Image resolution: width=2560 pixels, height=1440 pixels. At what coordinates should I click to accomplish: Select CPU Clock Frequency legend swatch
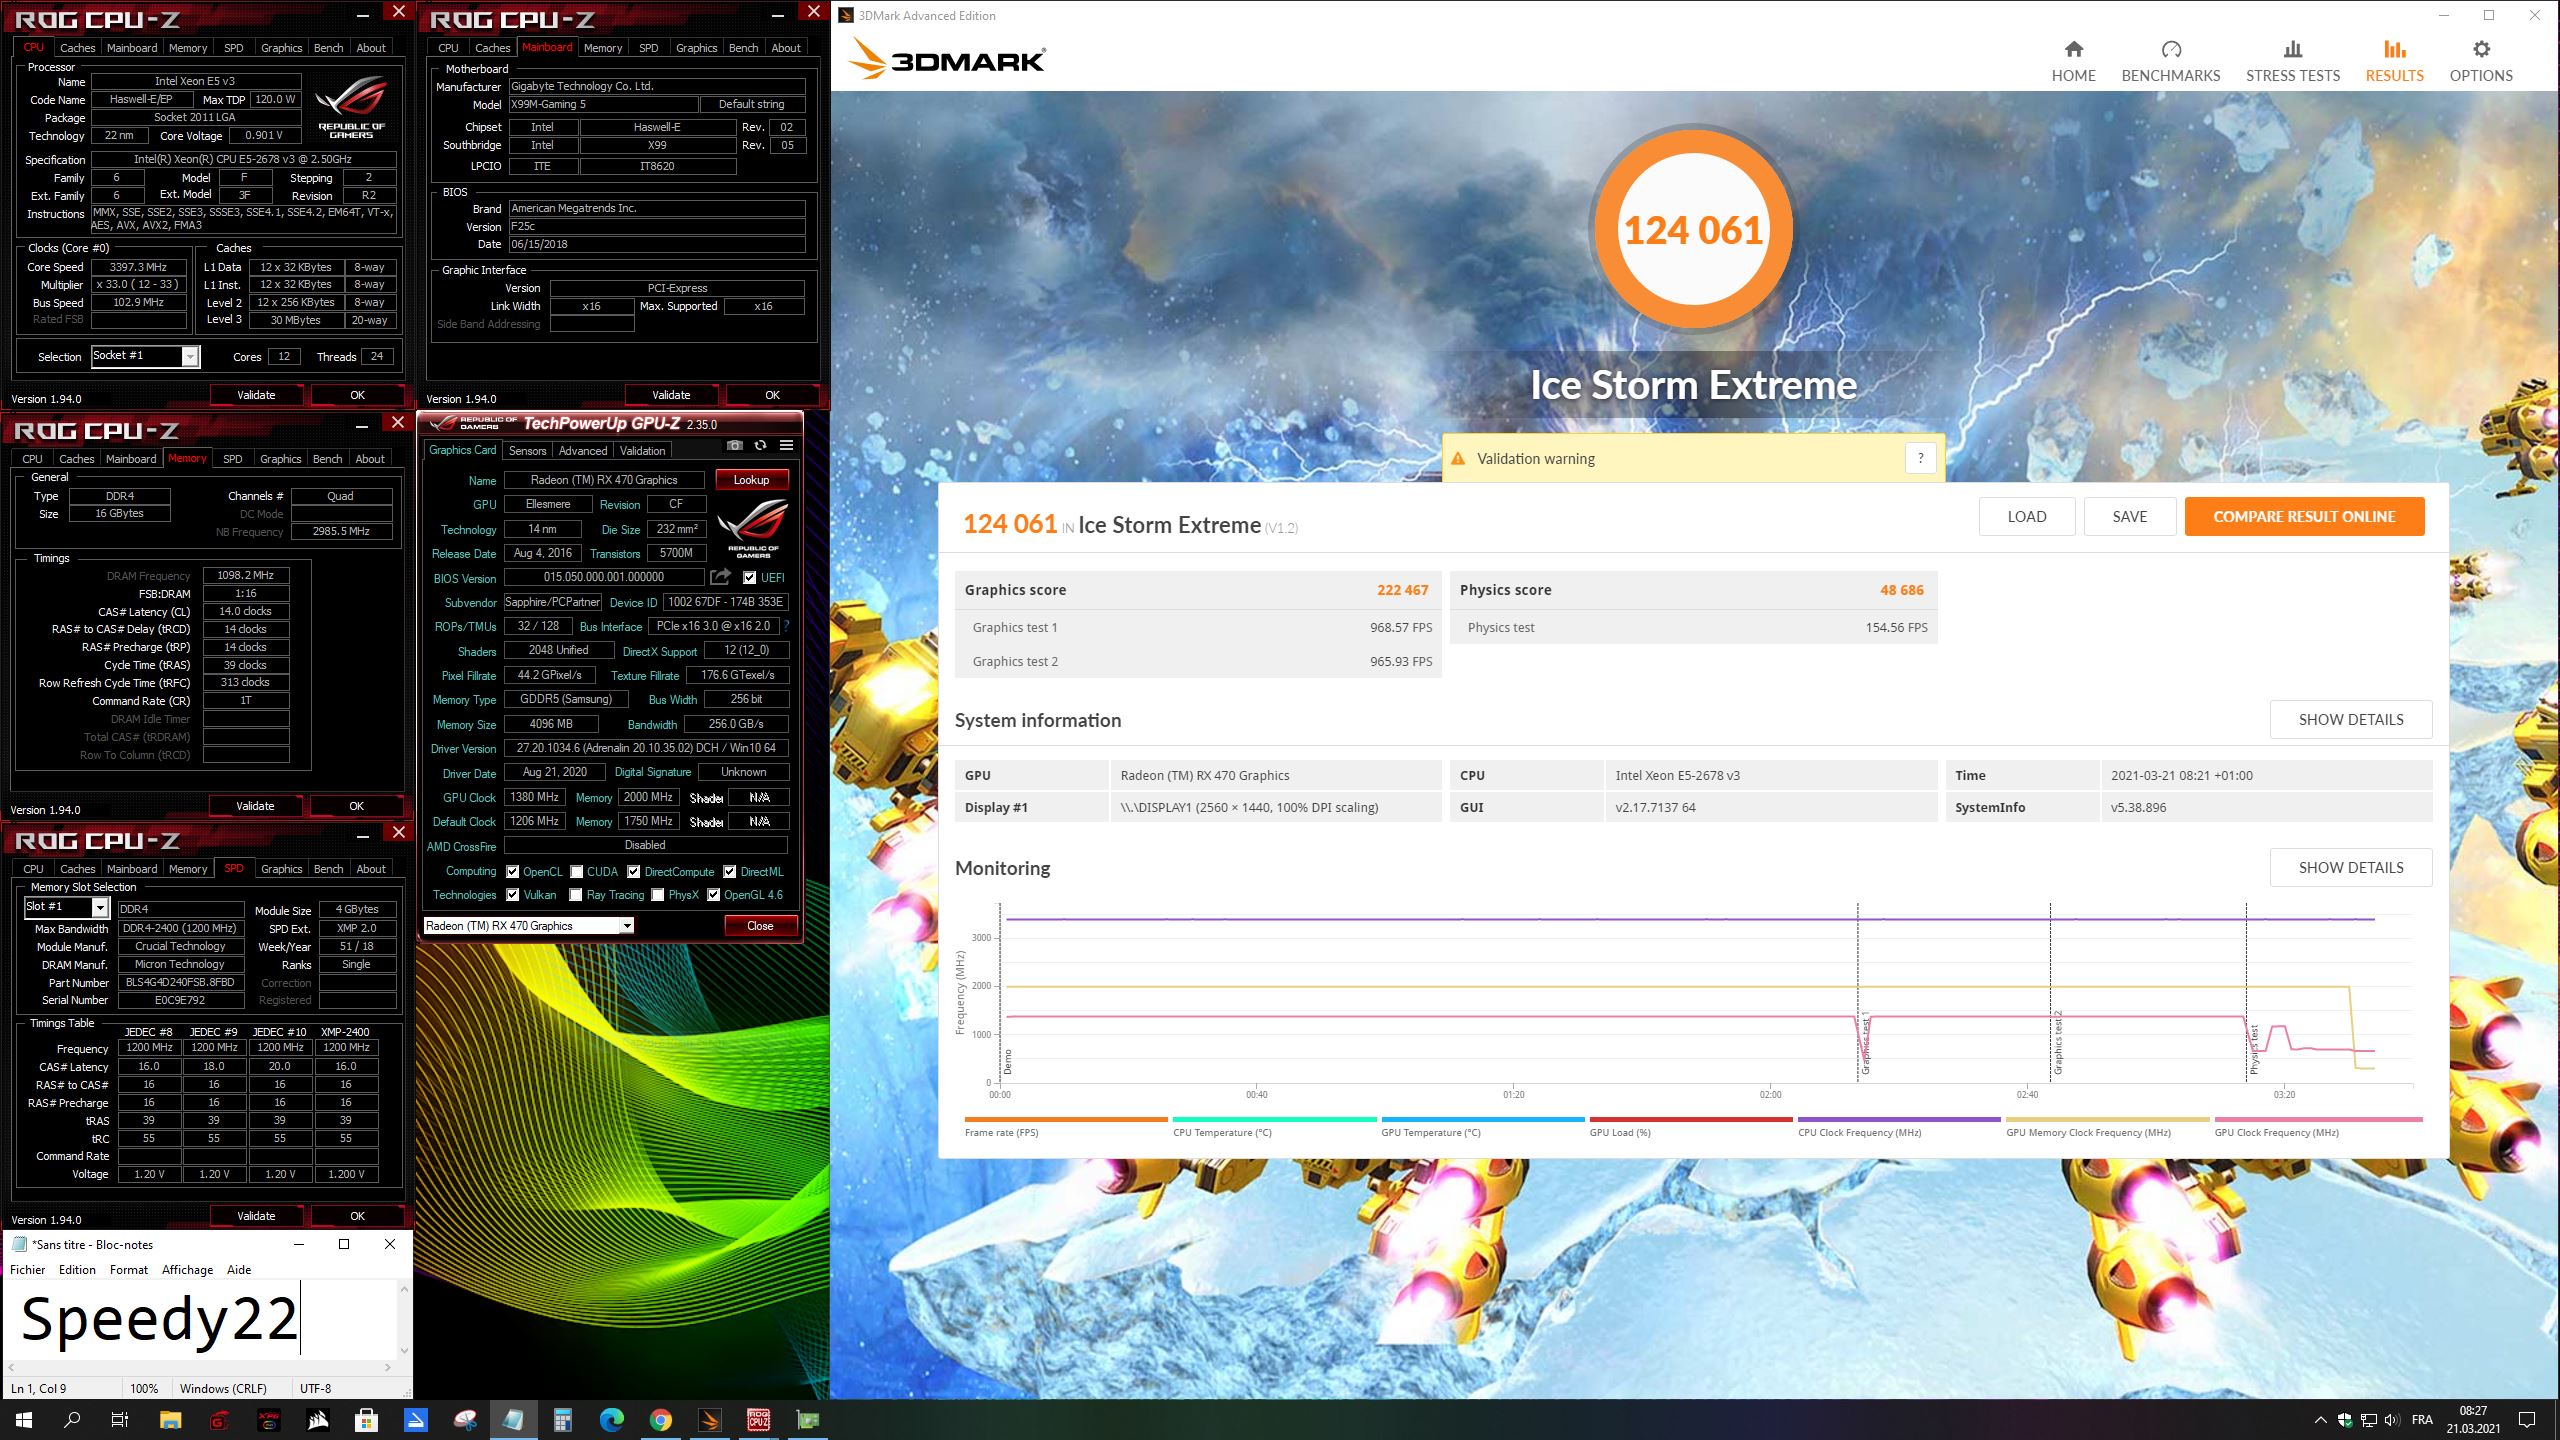click(x=1899, y=1119)
